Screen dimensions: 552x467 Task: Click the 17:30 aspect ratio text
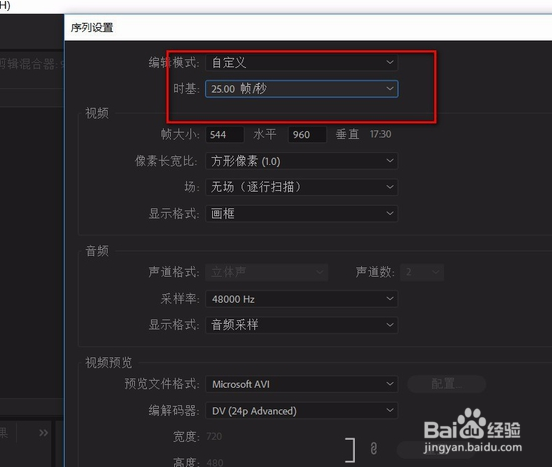(x=380, y=134)
